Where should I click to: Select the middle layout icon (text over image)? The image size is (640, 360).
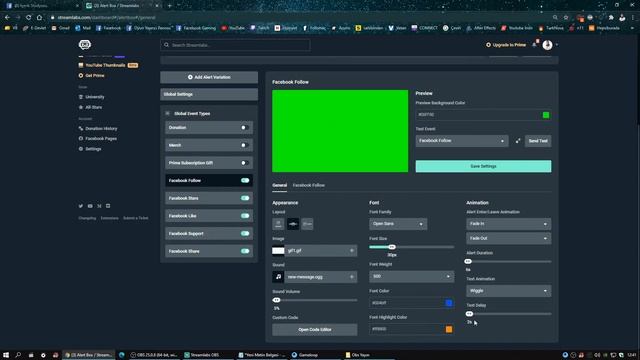pos(293,224)
